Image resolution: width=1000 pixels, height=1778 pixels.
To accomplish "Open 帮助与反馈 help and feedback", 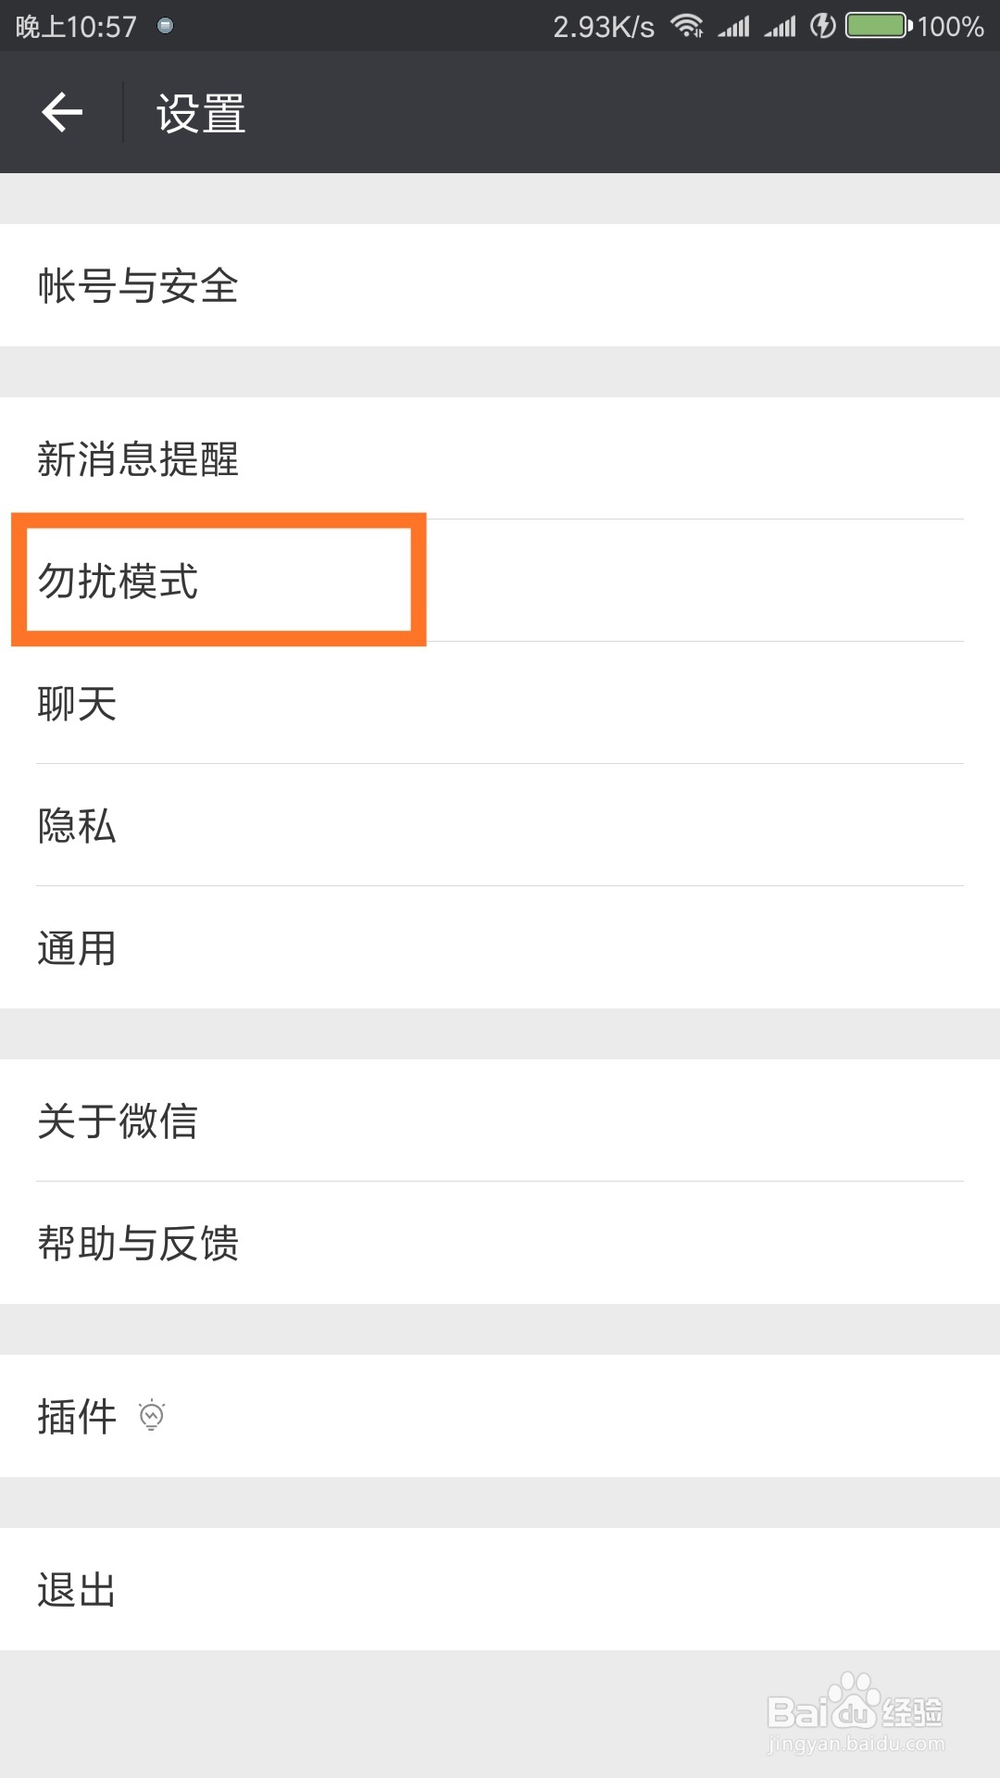I will [139, 1242].
